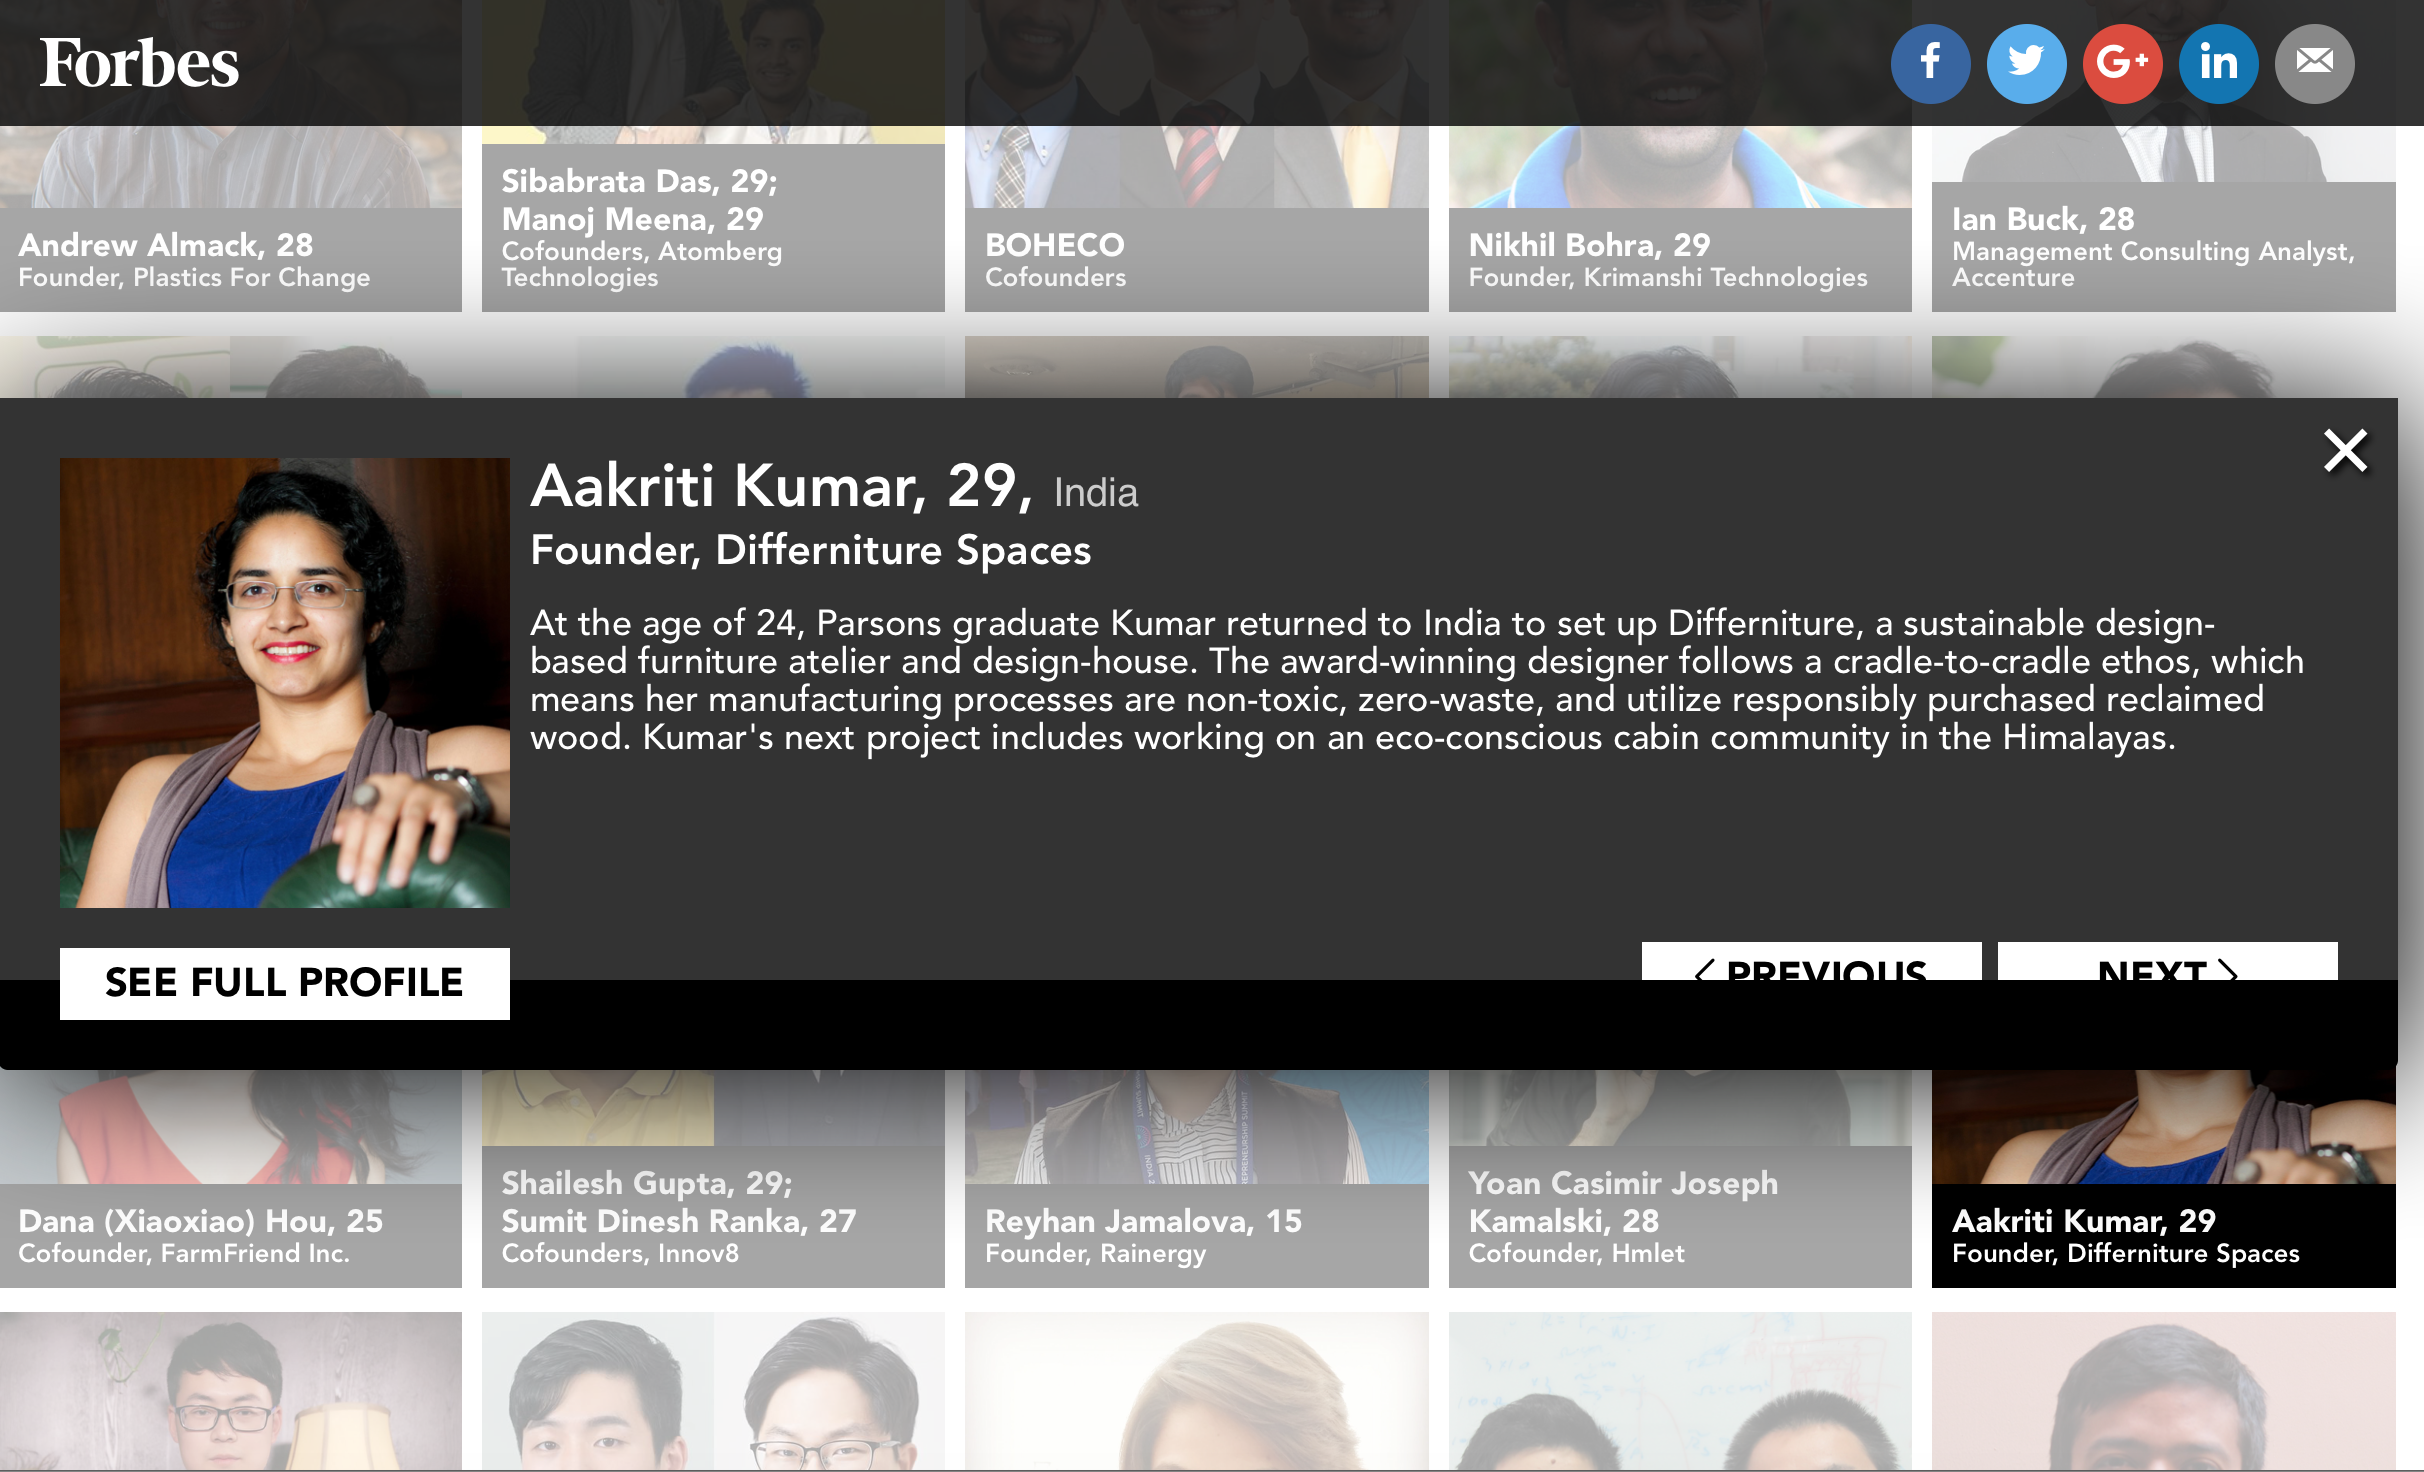Image resolution: width=2424 pixels, height=1472 pixels.
Task: Close the Aakriti Kumar profile popup
Action: pos(2345,451)
